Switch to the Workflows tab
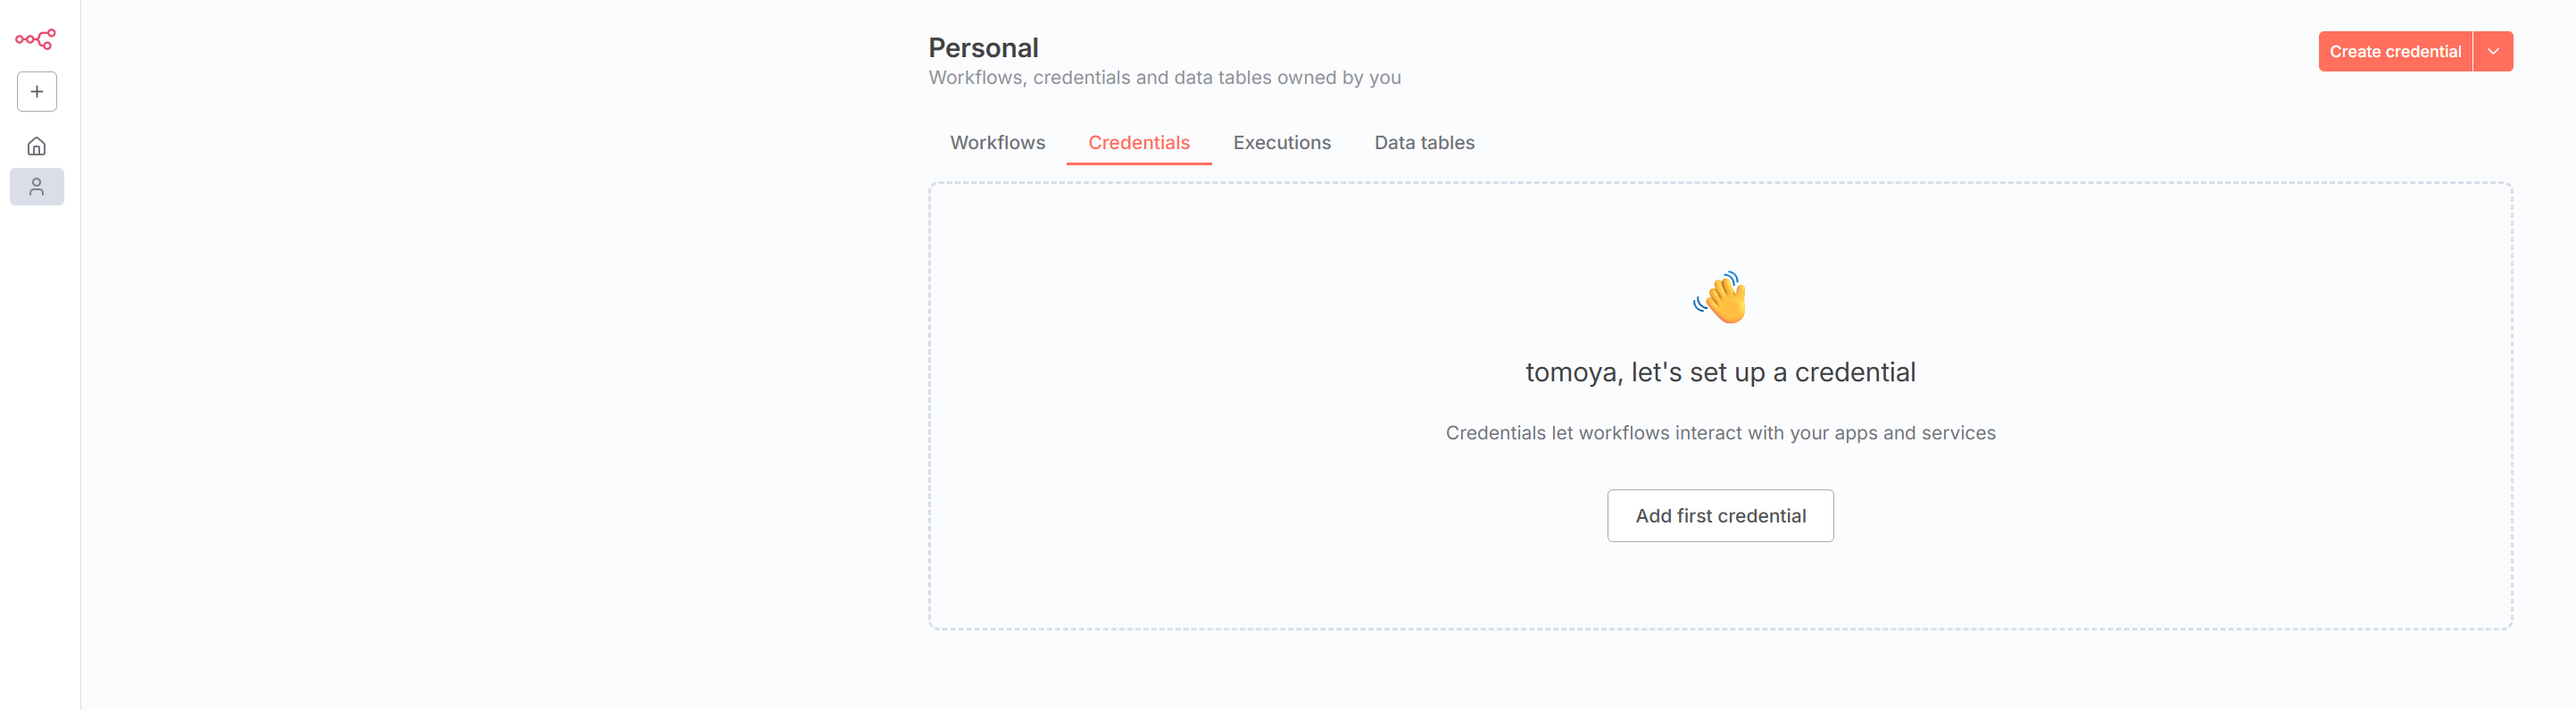 [997, 143]
